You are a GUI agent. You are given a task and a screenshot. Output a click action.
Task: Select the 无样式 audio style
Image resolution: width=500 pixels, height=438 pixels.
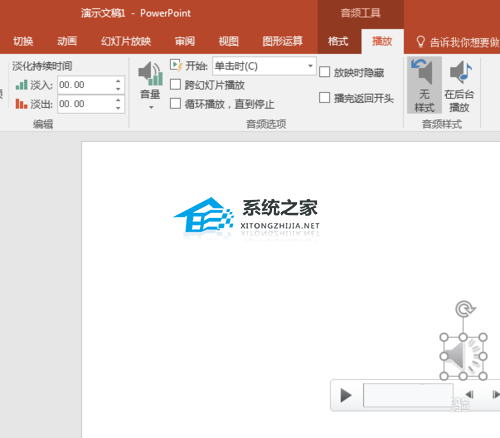pyautogui.click(x=424, y=85)
